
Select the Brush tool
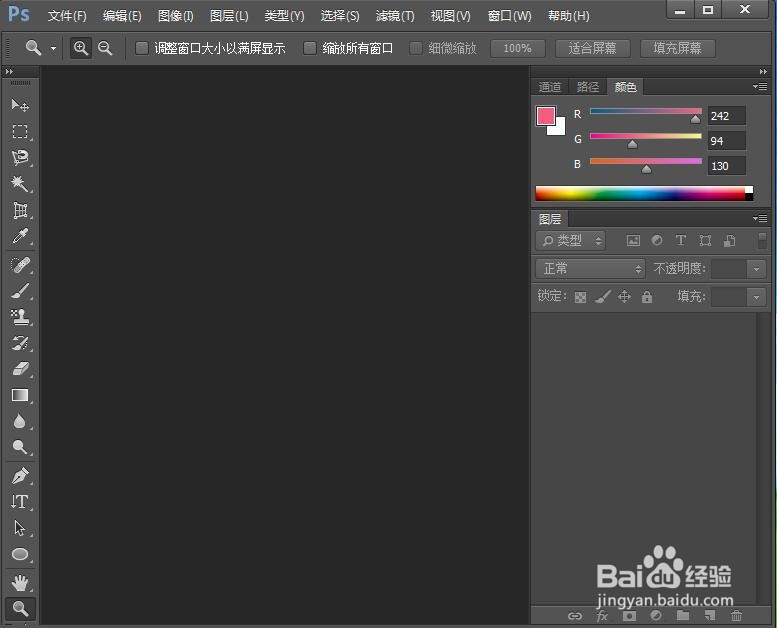point(20,291)
